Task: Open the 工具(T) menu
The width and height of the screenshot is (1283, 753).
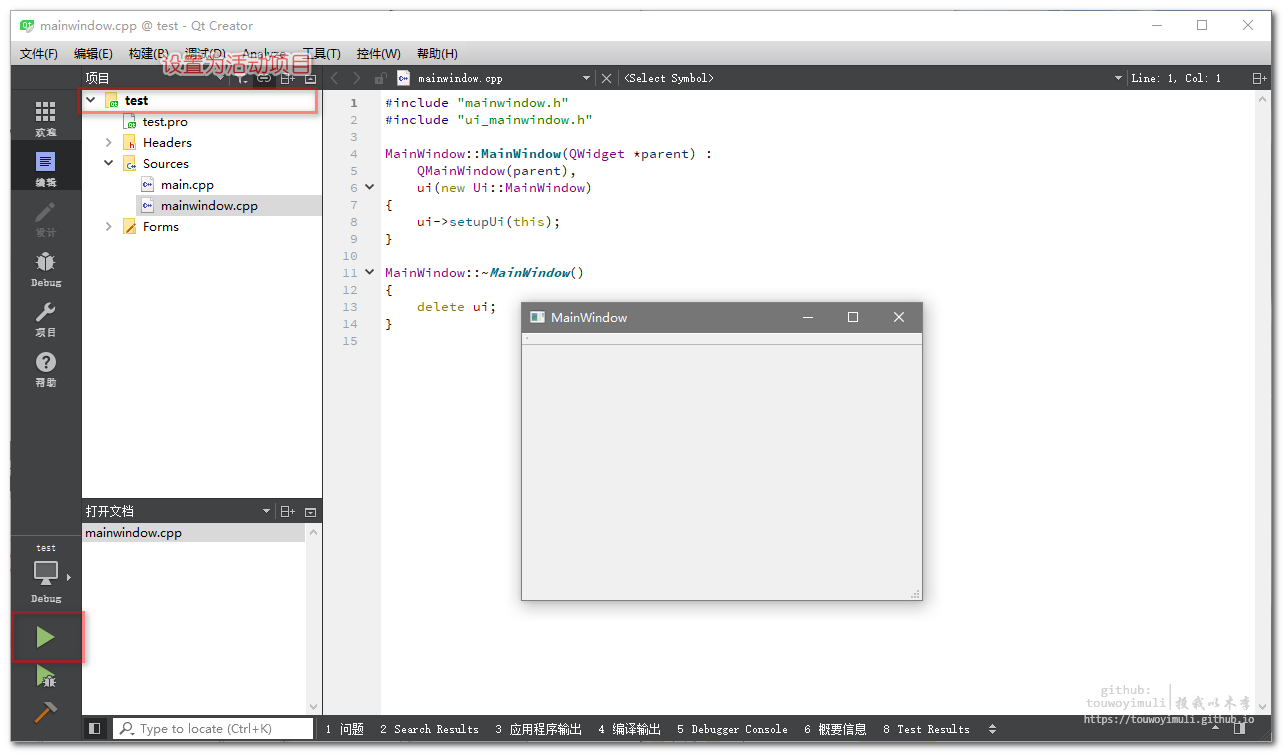Action: pos(321,54)
